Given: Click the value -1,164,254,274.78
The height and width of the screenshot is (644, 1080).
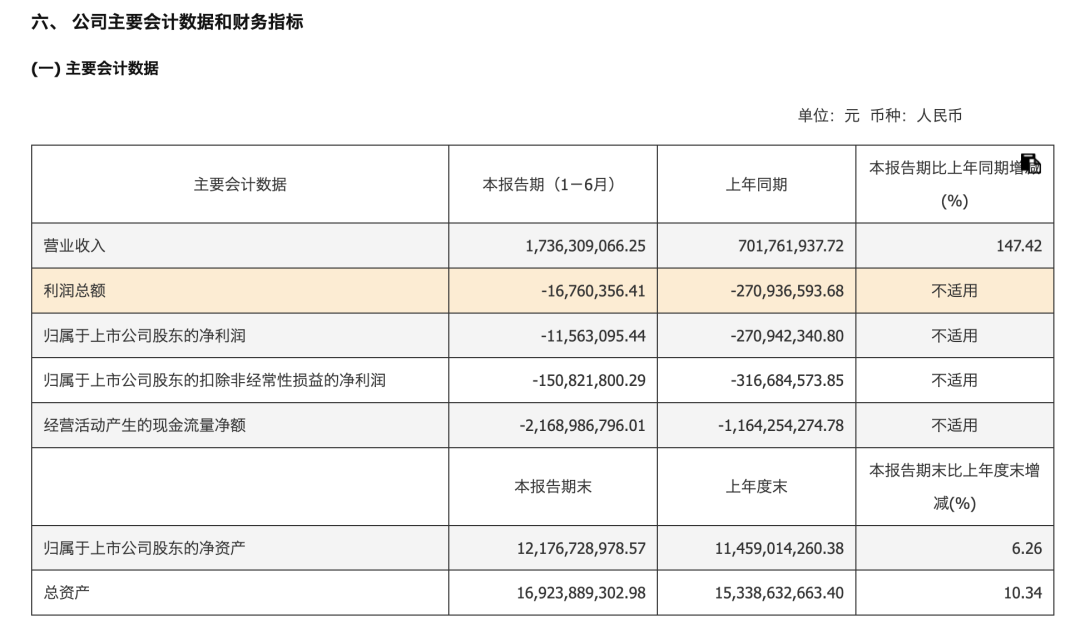Looking at the screenshot, I should pyautogui.click(x=781, y=425).
